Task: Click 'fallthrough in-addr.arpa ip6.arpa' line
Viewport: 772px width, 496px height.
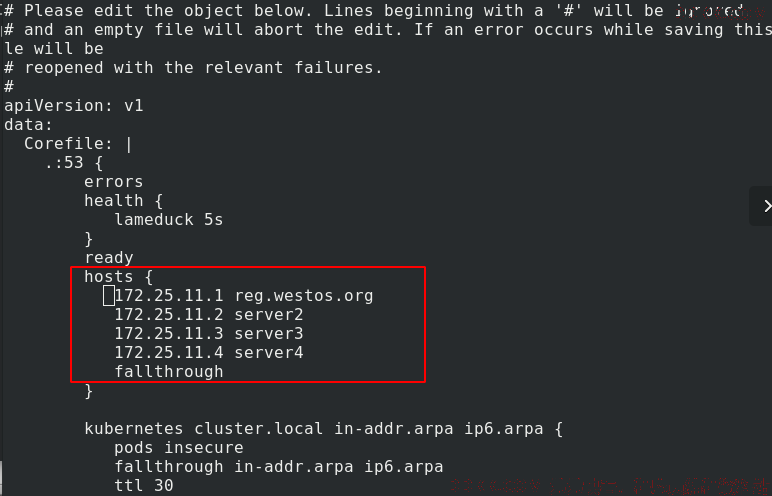Action: click(x=279, y=467)
